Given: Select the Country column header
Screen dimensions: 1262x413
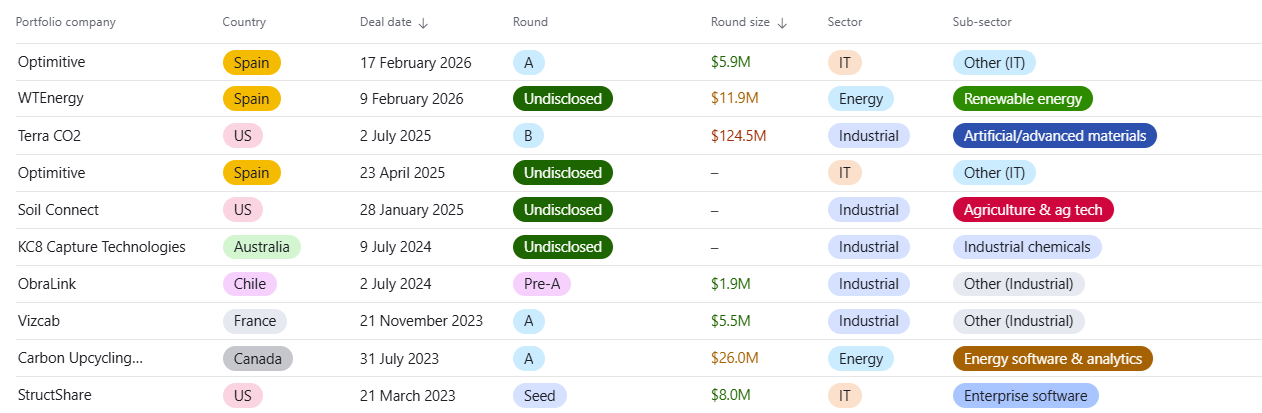Looking at the screenshot, I should coord(244,22).
